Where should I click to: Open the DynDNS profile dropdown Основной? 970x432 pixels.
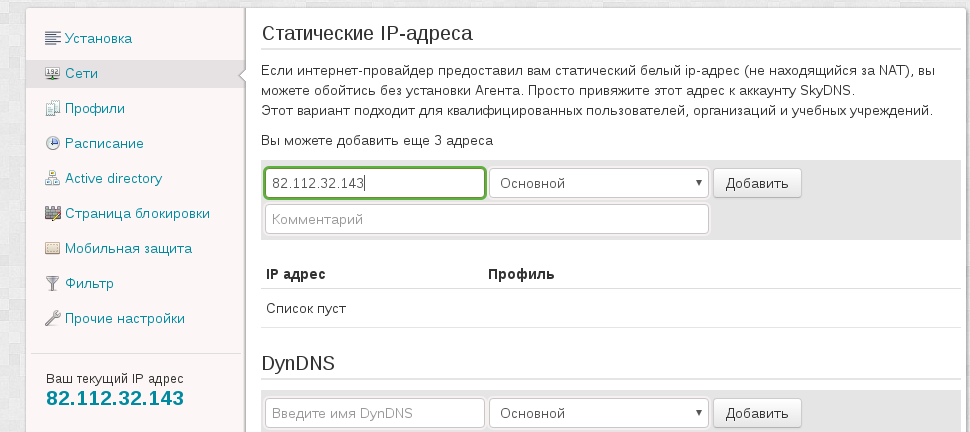click(x=599, y=413)
